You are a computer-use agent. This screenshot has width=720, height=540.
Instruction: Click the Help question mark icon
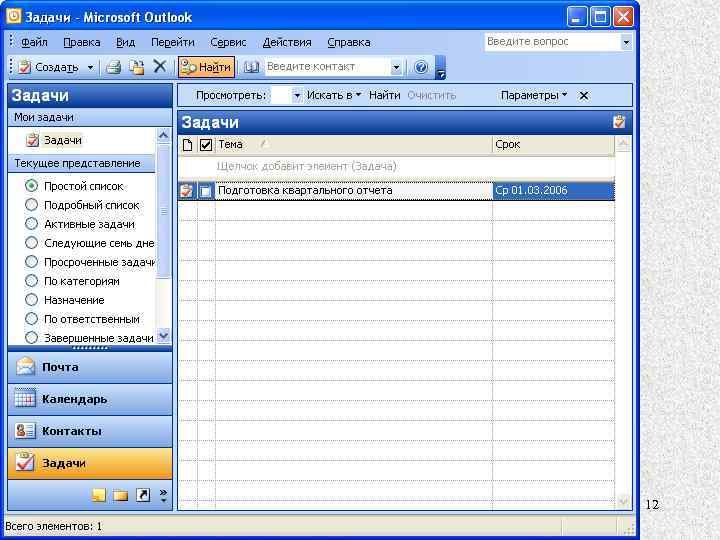point(421,68)
